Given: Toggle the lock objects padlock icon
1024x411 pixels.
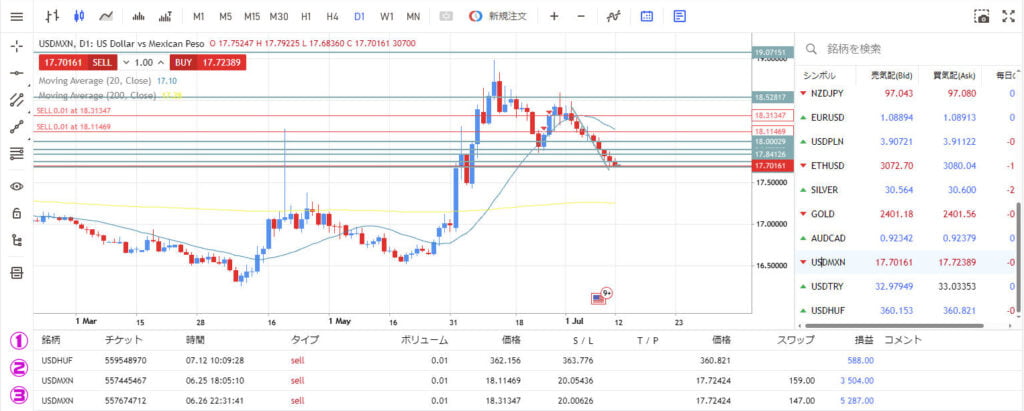Looking at the screenshot, I should 16,213.
